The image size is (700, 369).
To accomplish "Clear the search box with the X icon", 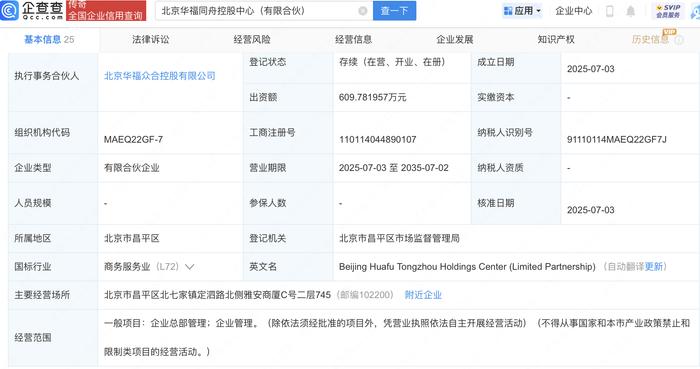I will pos(363,11).
